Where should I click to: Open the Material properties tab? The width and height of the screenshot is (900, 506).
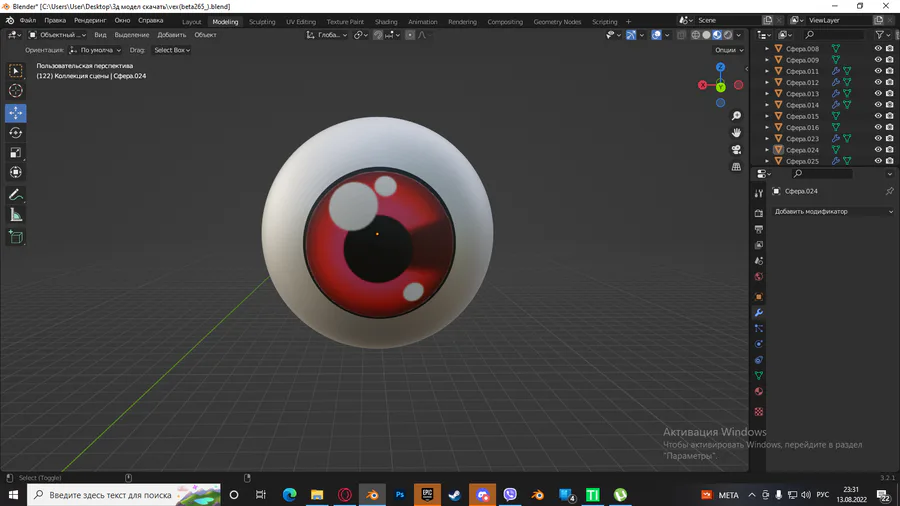(x=759, y=391)
